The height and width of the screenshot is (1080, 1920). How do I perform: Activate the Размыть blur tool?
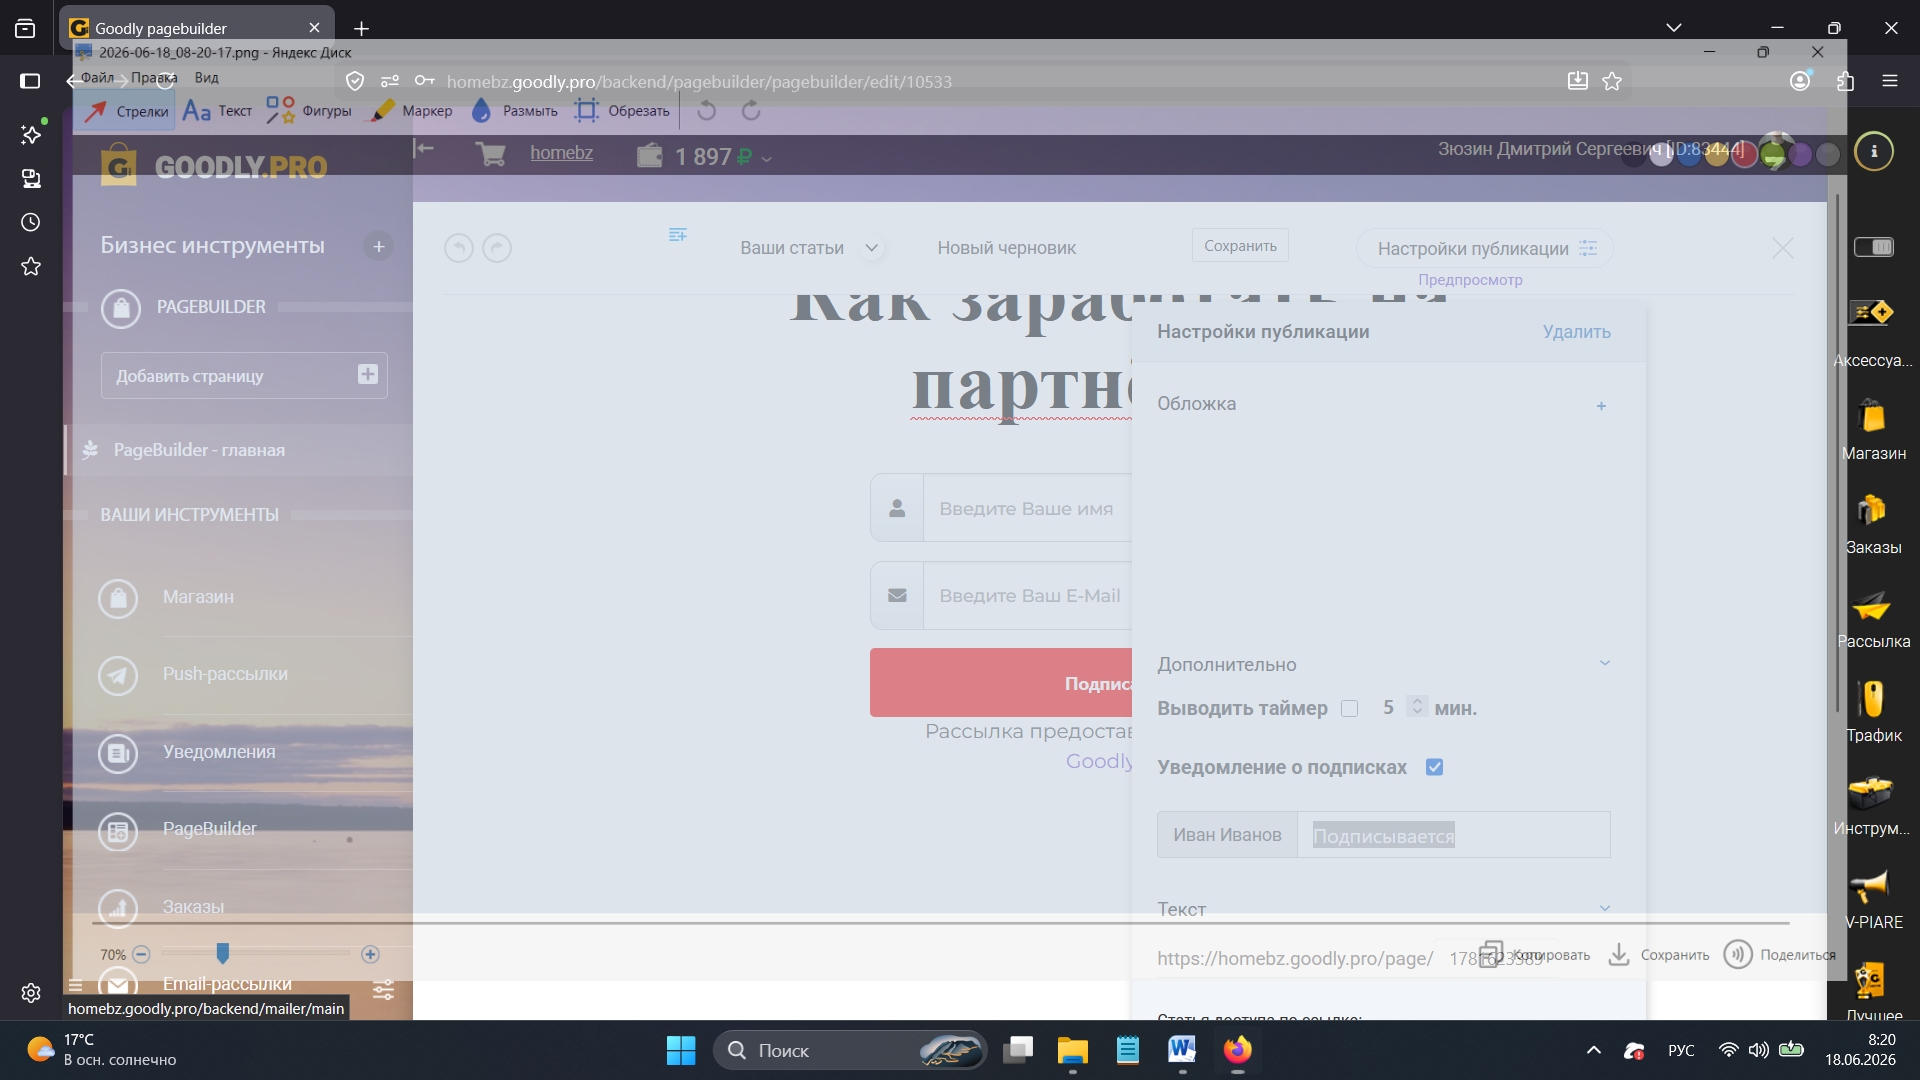(514, 111)
